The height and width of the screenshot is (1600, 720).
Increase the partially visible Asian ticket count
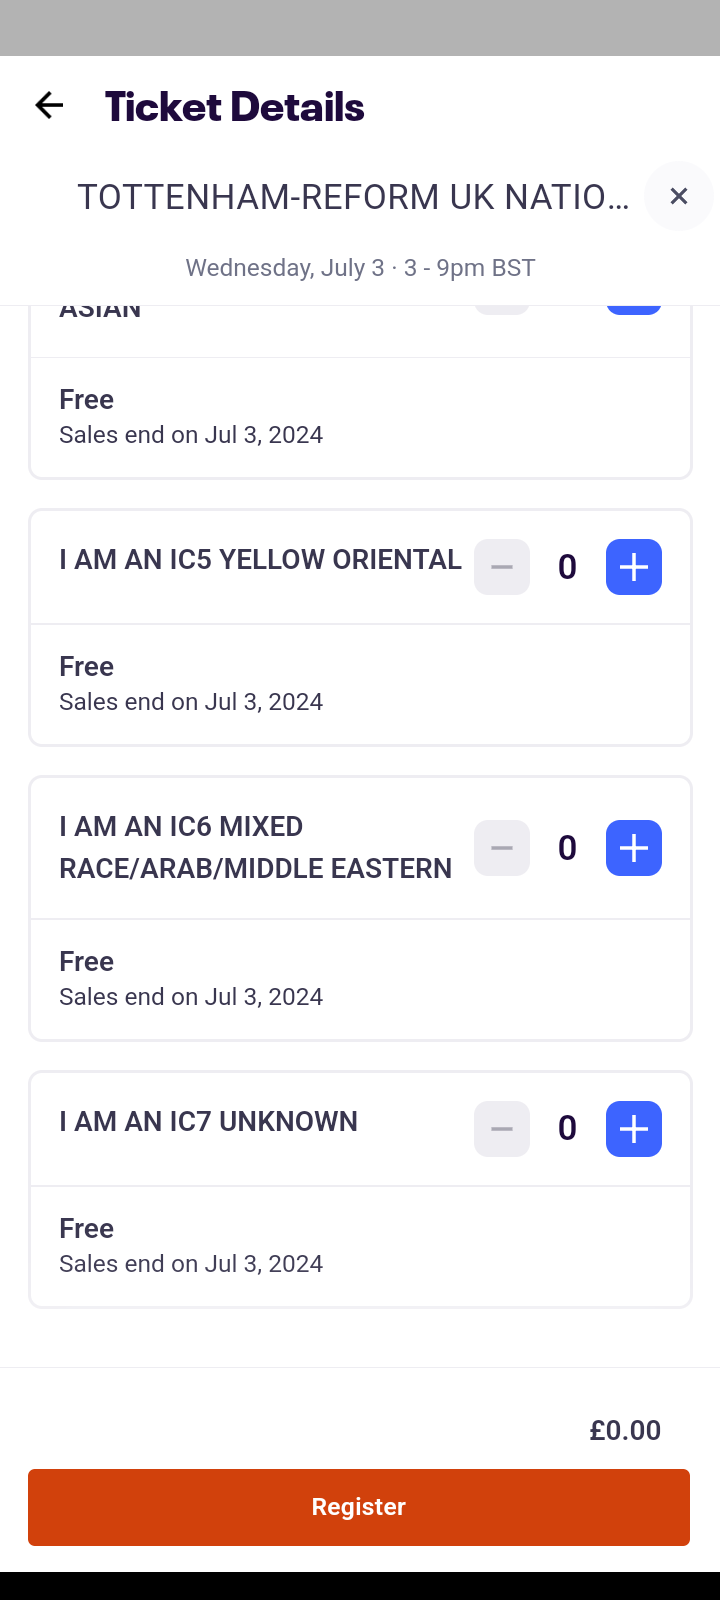(634, 310)
